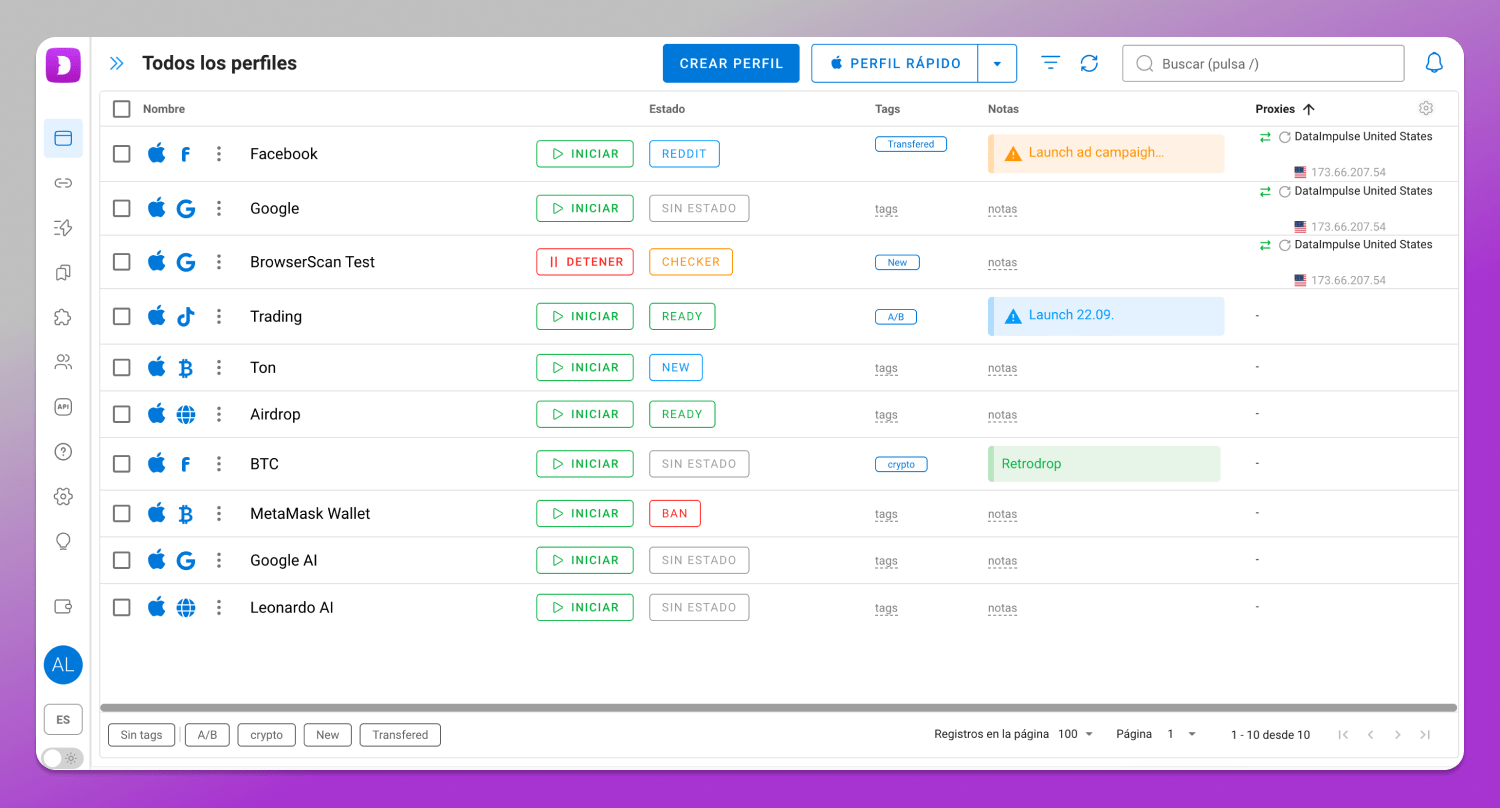1500x808 pixels.
Task: Open the filter icon in top bar
Action: (1050, 63)
